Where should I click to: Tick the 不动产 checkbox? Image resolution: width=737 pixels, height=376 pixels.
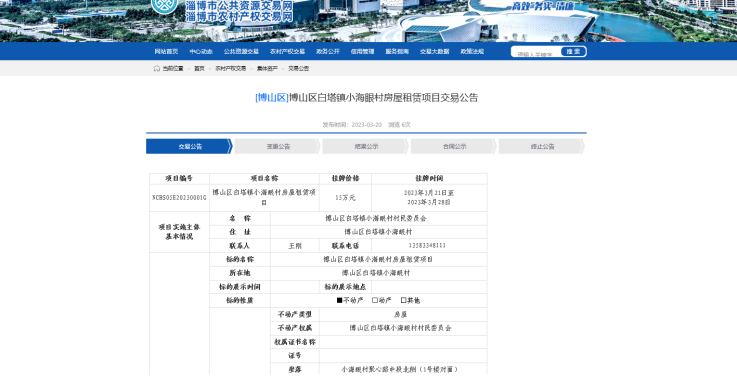pyautogui.click(x=339, y=300)
